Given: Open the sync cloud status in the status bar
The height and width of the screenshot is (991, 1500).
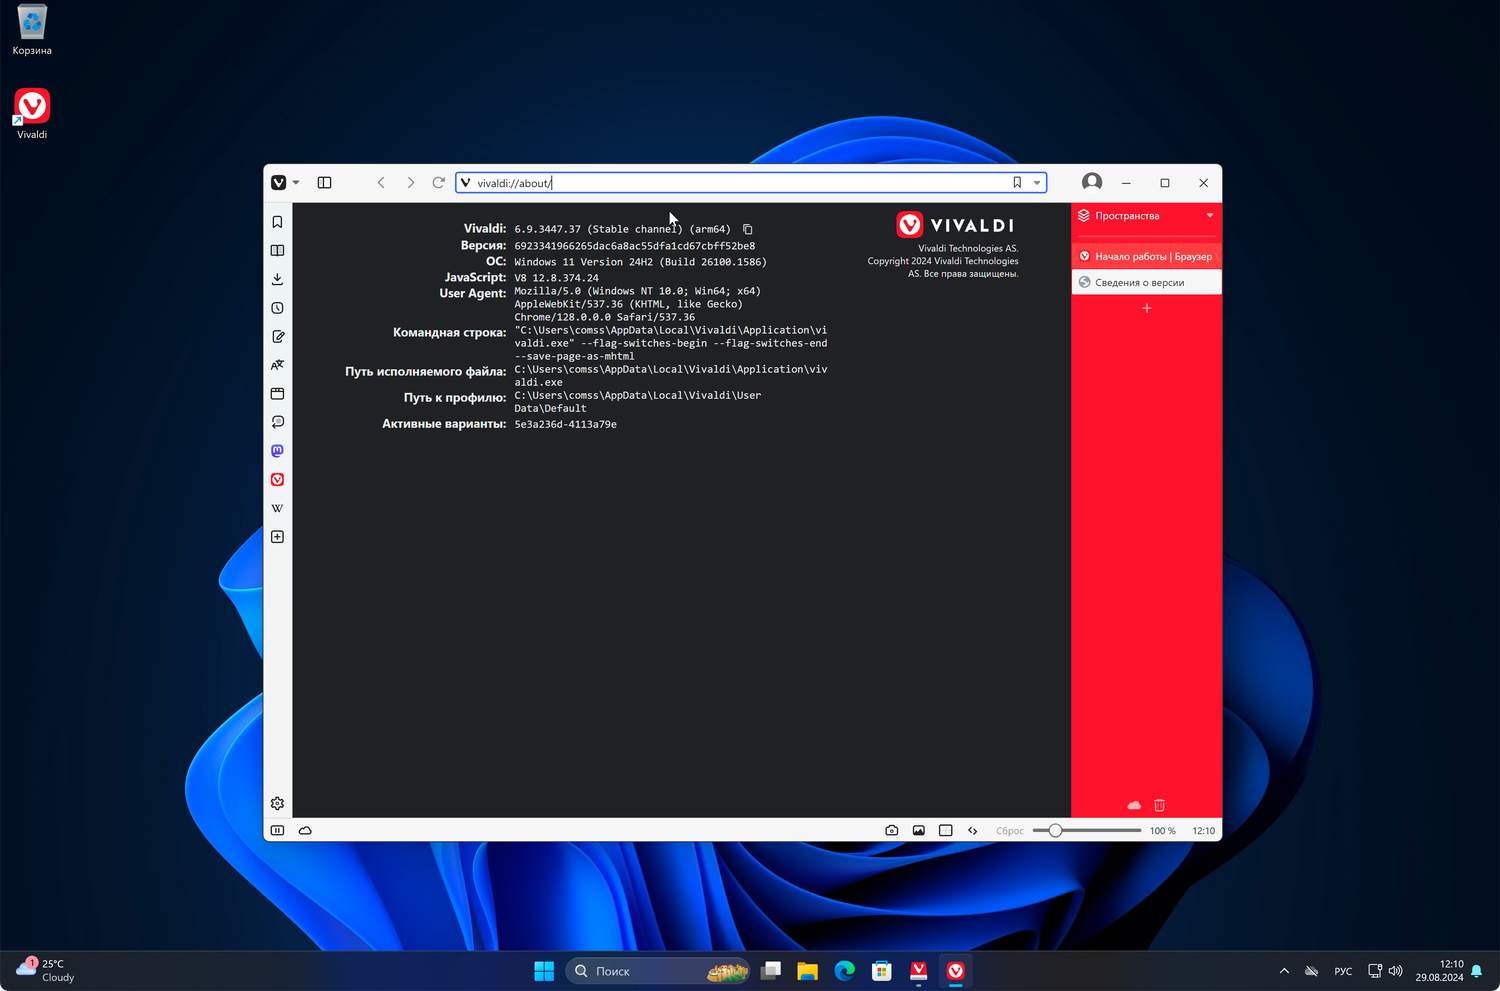Looking at the screenshot, I should click(x=305, y=830).
